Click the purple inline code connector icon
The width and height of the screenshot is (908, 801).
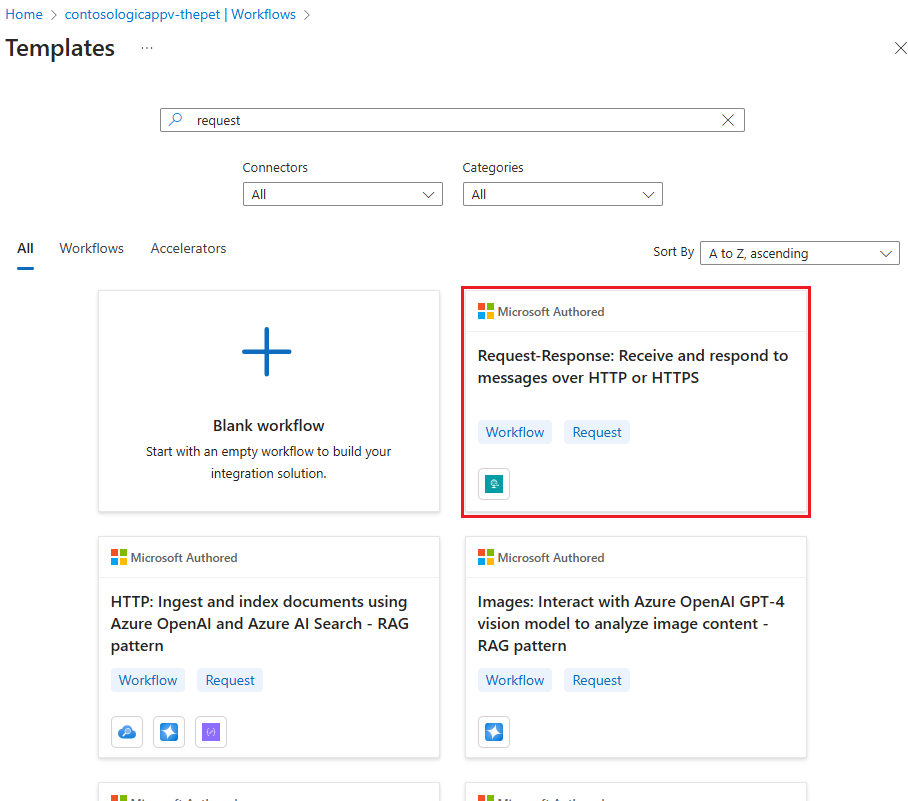(x=210, y=731)
